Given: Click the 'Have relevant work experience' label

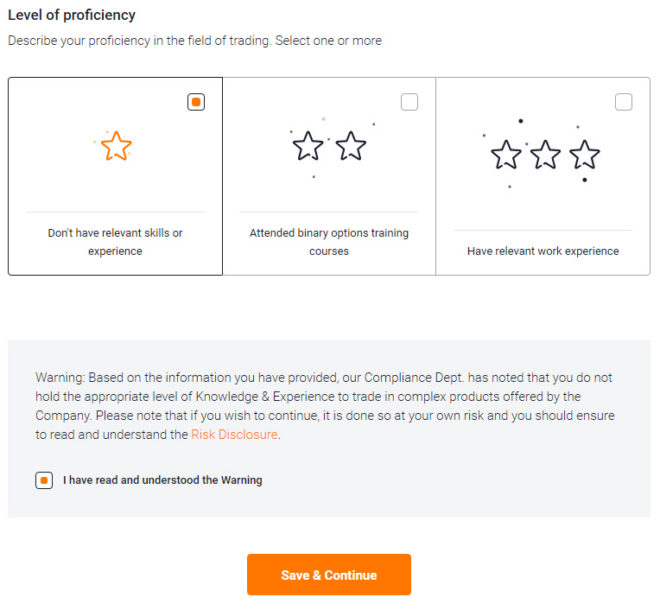Looking at the screenshot, I should pos(543,251).
